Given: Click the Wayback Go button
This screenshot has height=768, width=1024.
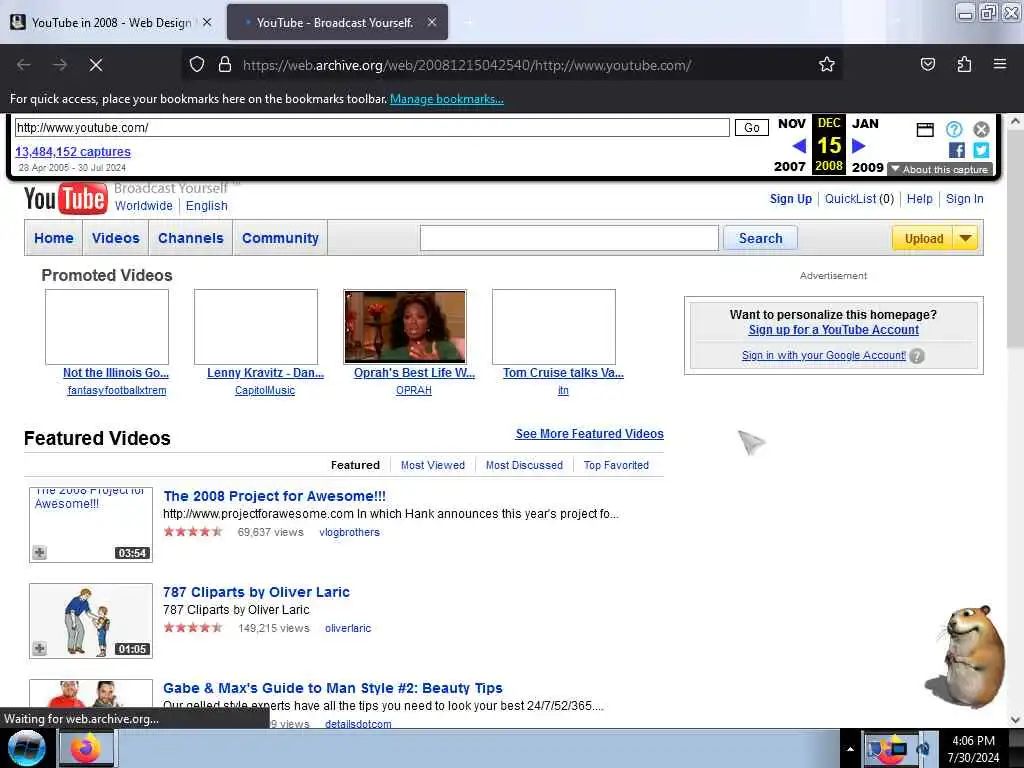Looking at the screenshot, I should [x=751, y=127].
